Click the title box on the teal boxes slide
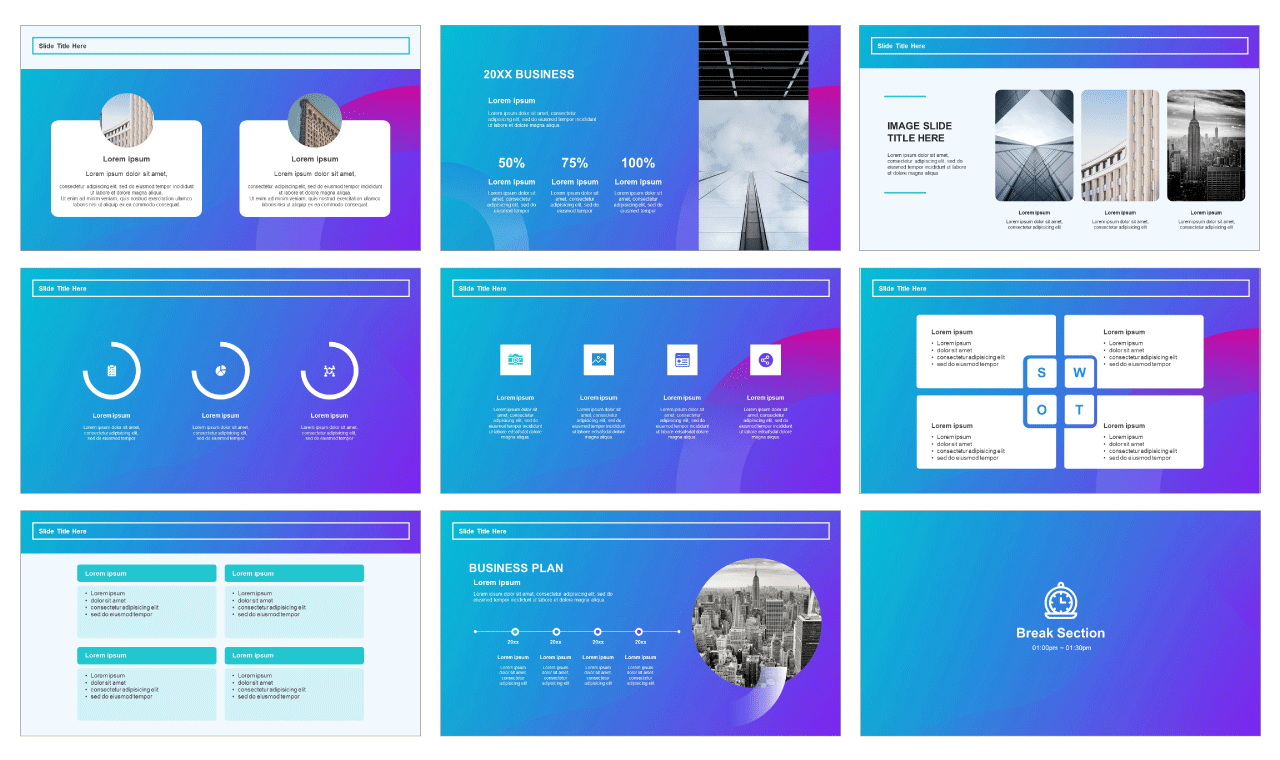This screenshot has width=1280, height=760. click(x=221, y=531)
